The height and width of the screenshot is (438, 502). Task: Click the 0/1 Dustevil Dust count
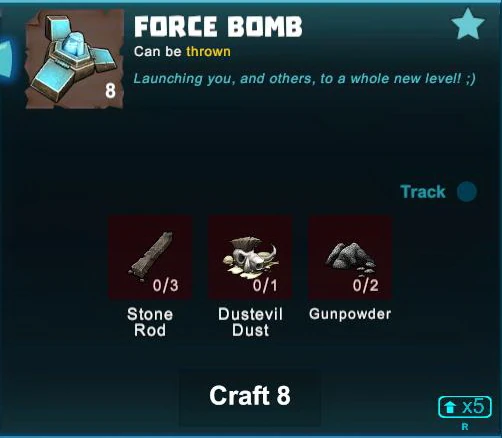(265, 285)
